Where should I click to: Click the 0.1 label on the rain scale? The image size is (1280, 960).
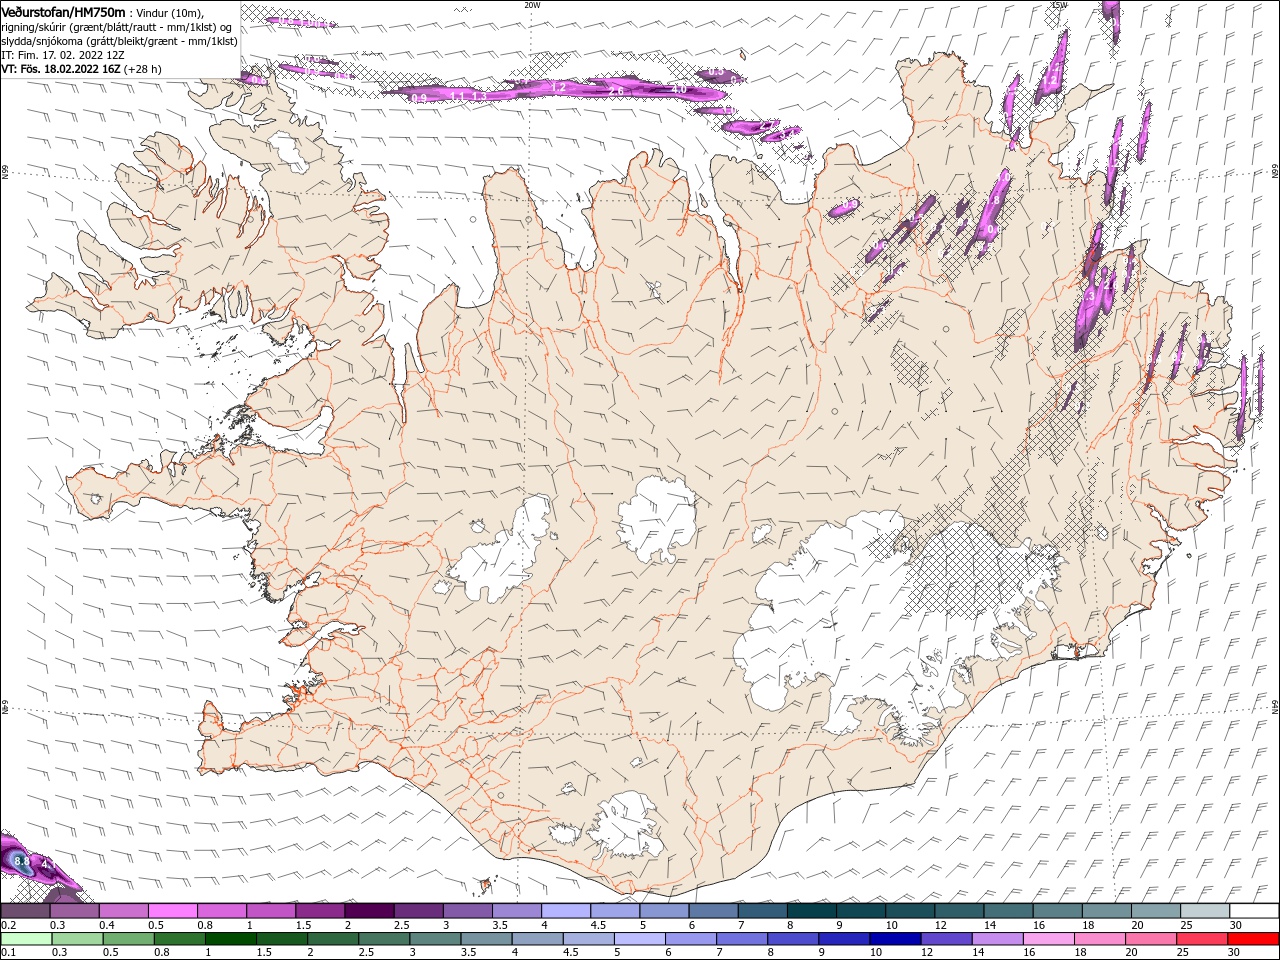[x=7, y=953]
